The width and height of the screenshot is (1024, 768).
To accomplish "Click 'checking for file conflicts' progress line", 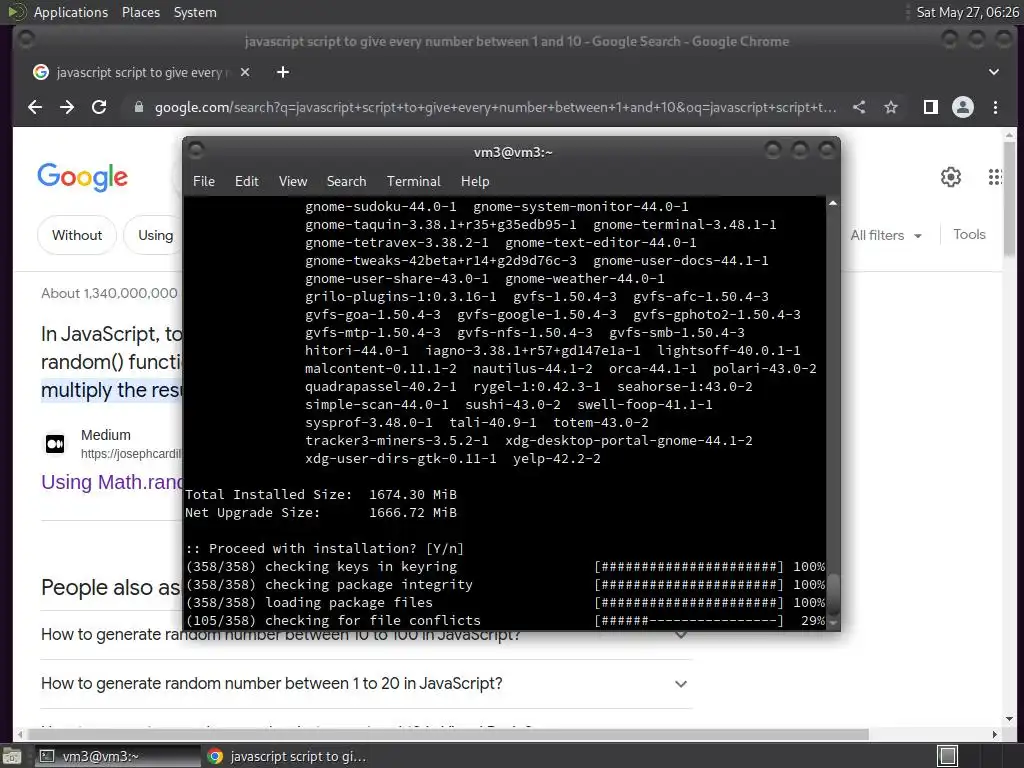I will 505,620.
